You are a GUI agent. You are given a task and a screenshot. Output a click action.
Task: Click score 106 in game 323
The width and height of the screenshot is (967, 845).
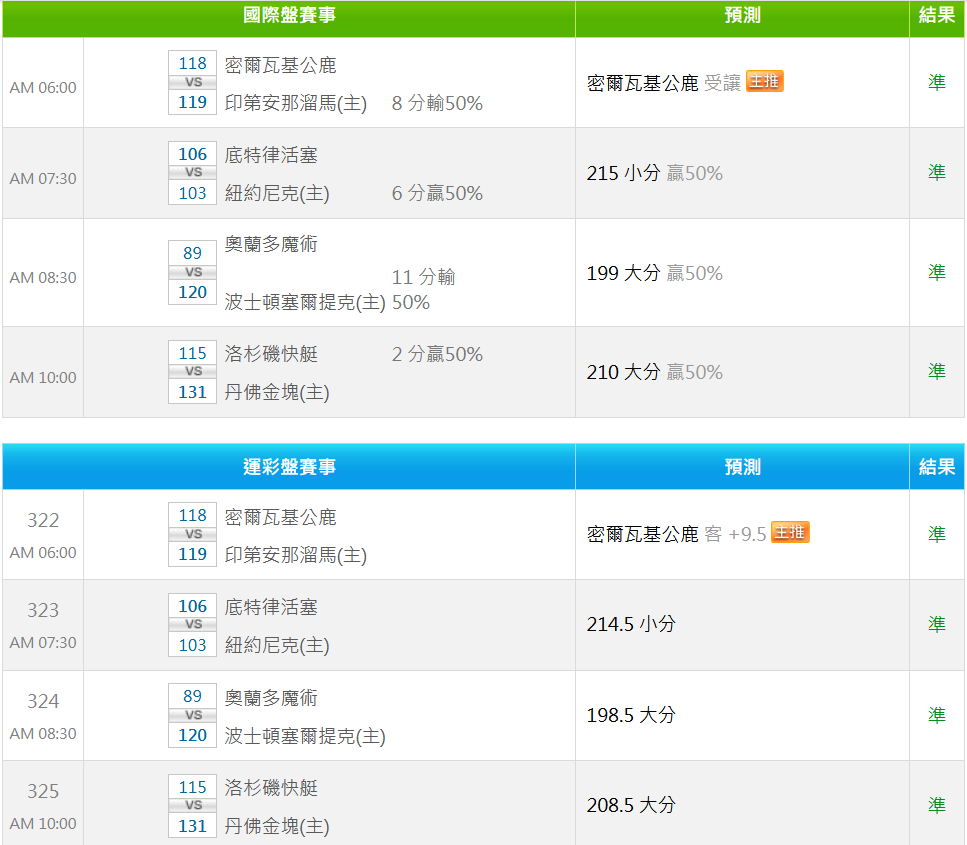click(x=192, y=606)
